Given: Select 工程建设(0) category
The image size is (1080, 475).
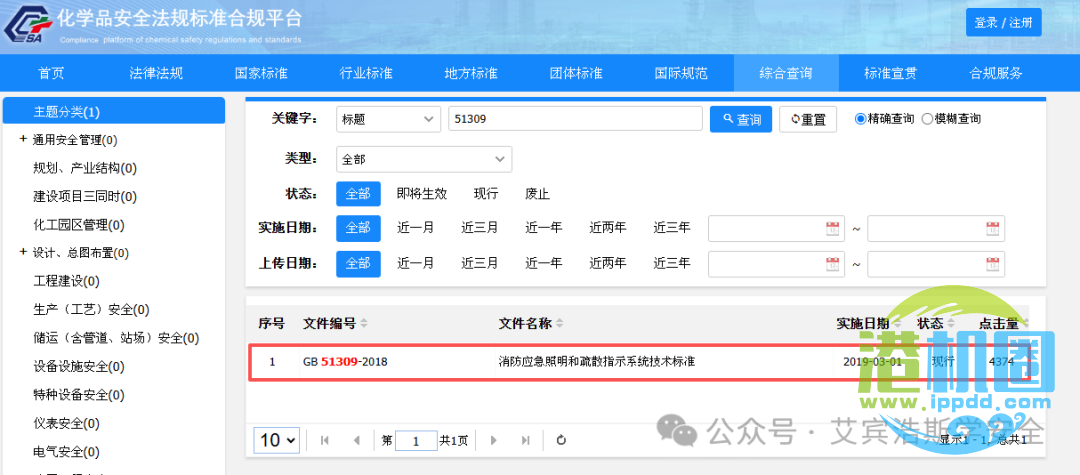Looking at the screenshot, I should pyautogui.click(x=67, y=281).
